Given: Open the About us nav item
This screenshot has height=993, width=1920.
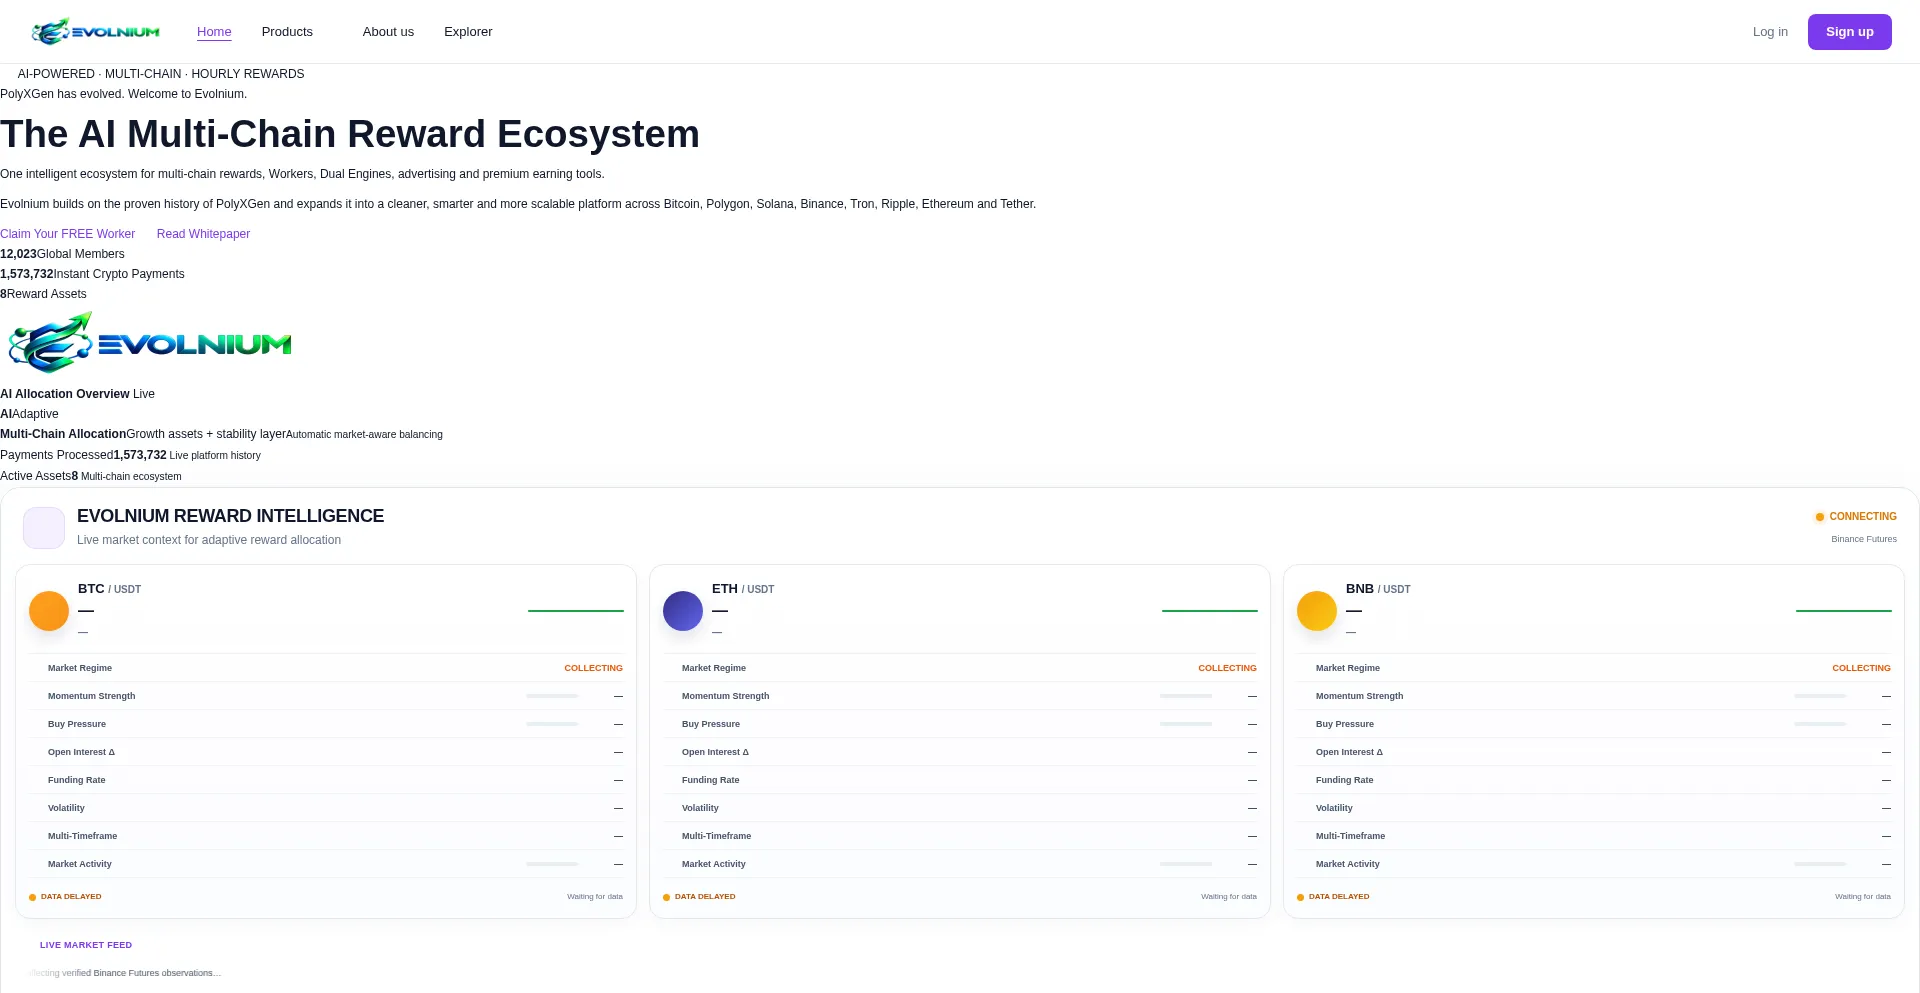Looking at the screenshot, I should 388,32.
